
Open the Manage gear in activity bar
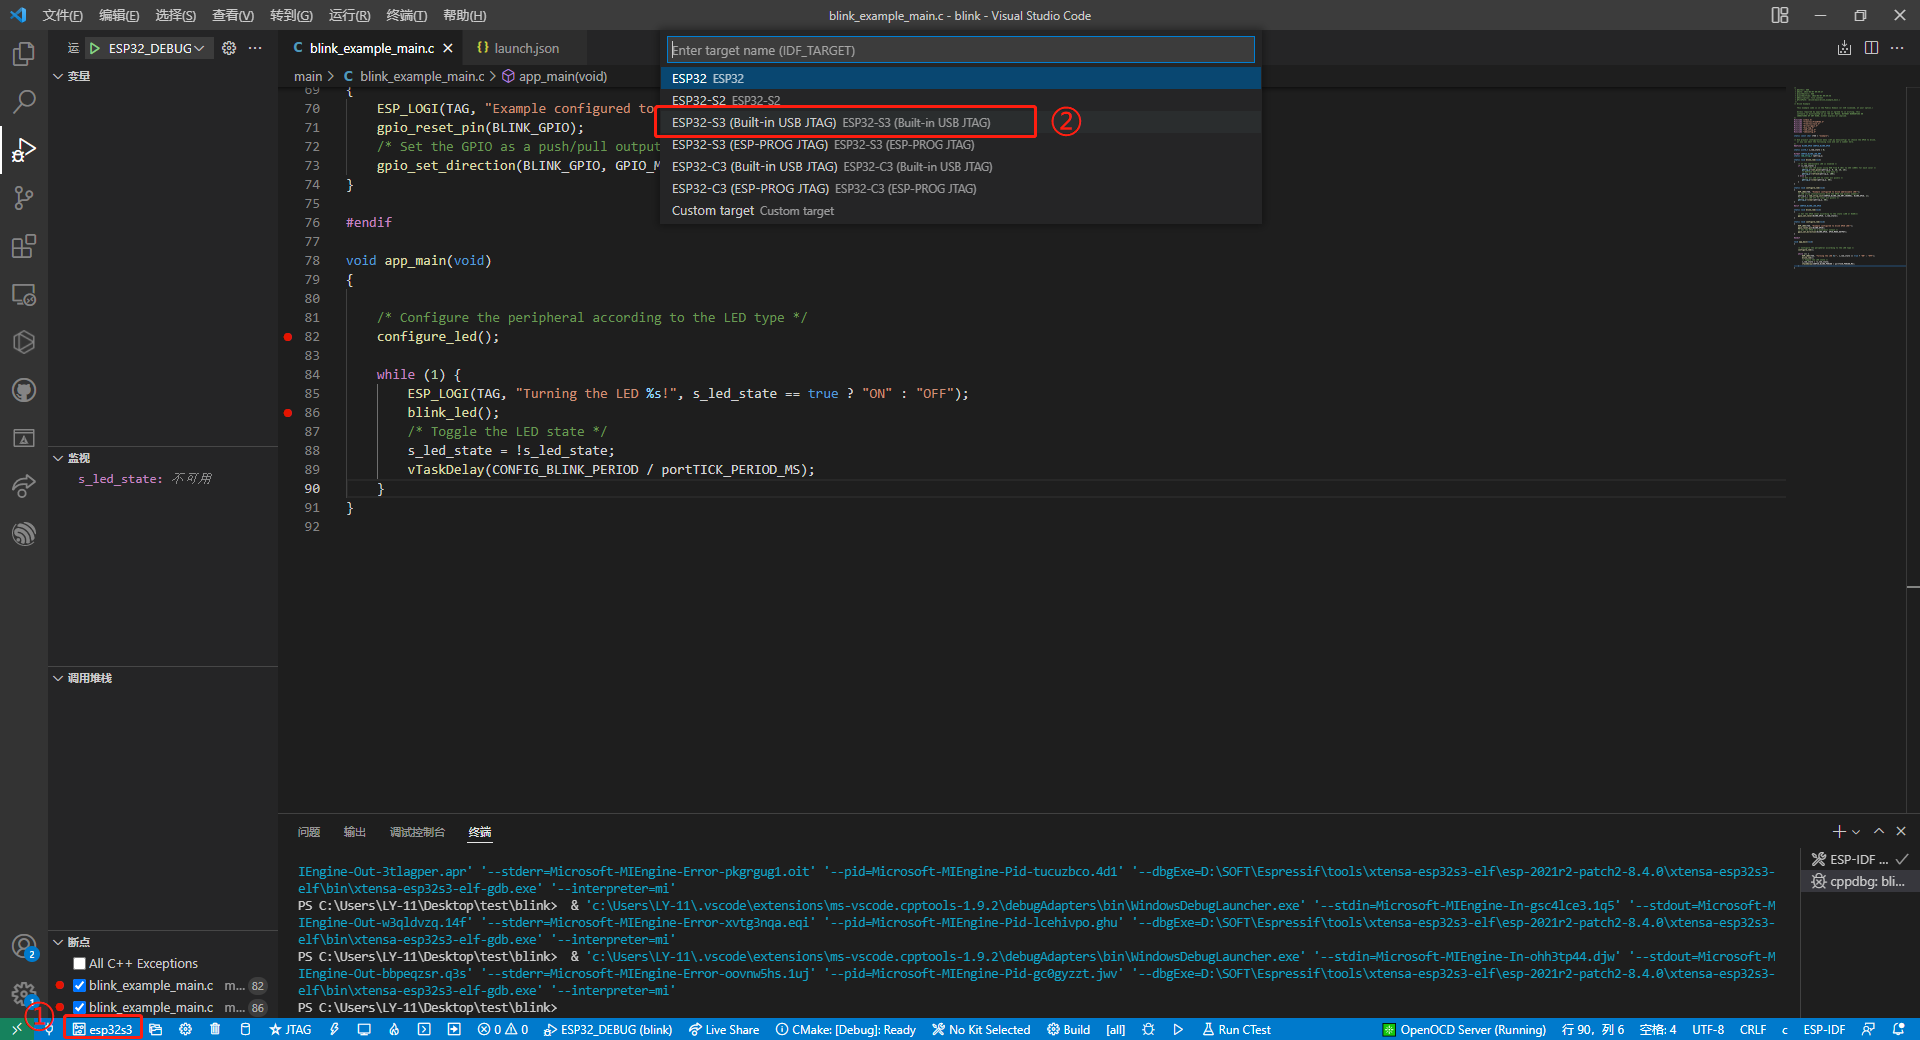(x=24, y=993)
